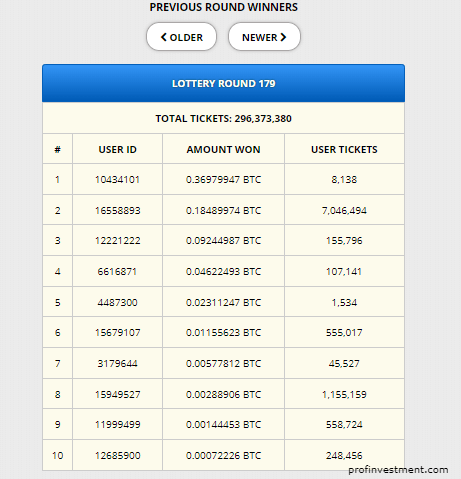Image resolution: width=461 pixels, height=479 pixels.
Task: Click user ID 16558893 in row 2
Action: pyautogui.click(x=117, y=211)
